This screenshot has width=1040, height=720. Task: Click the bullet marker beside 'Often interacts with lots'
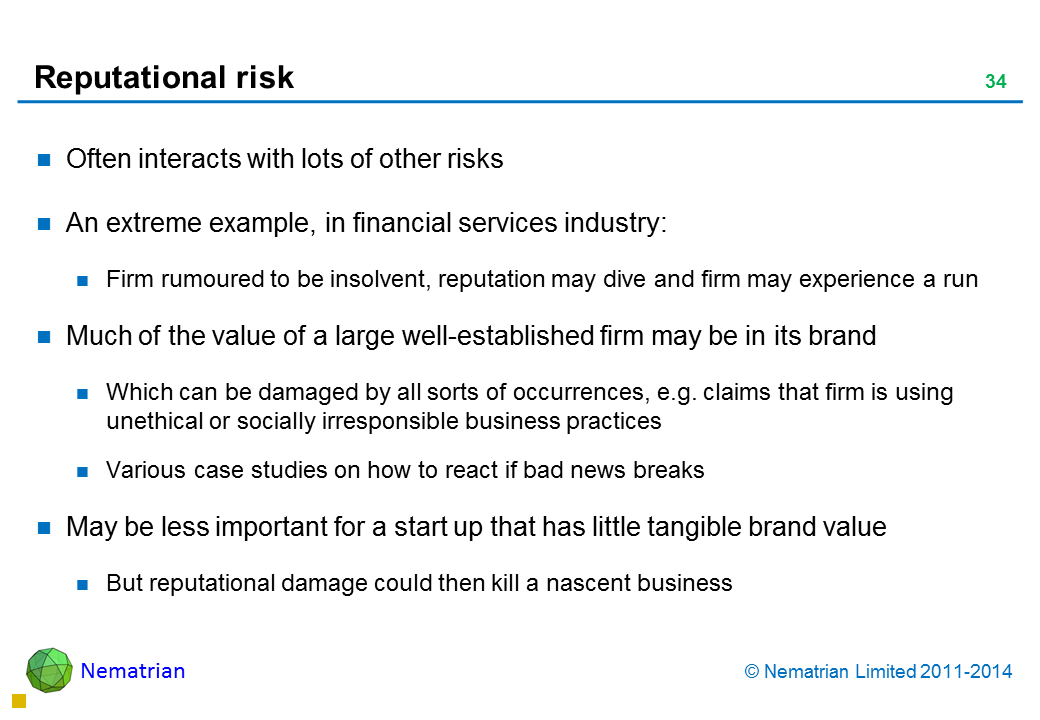(x=44, y=160)
